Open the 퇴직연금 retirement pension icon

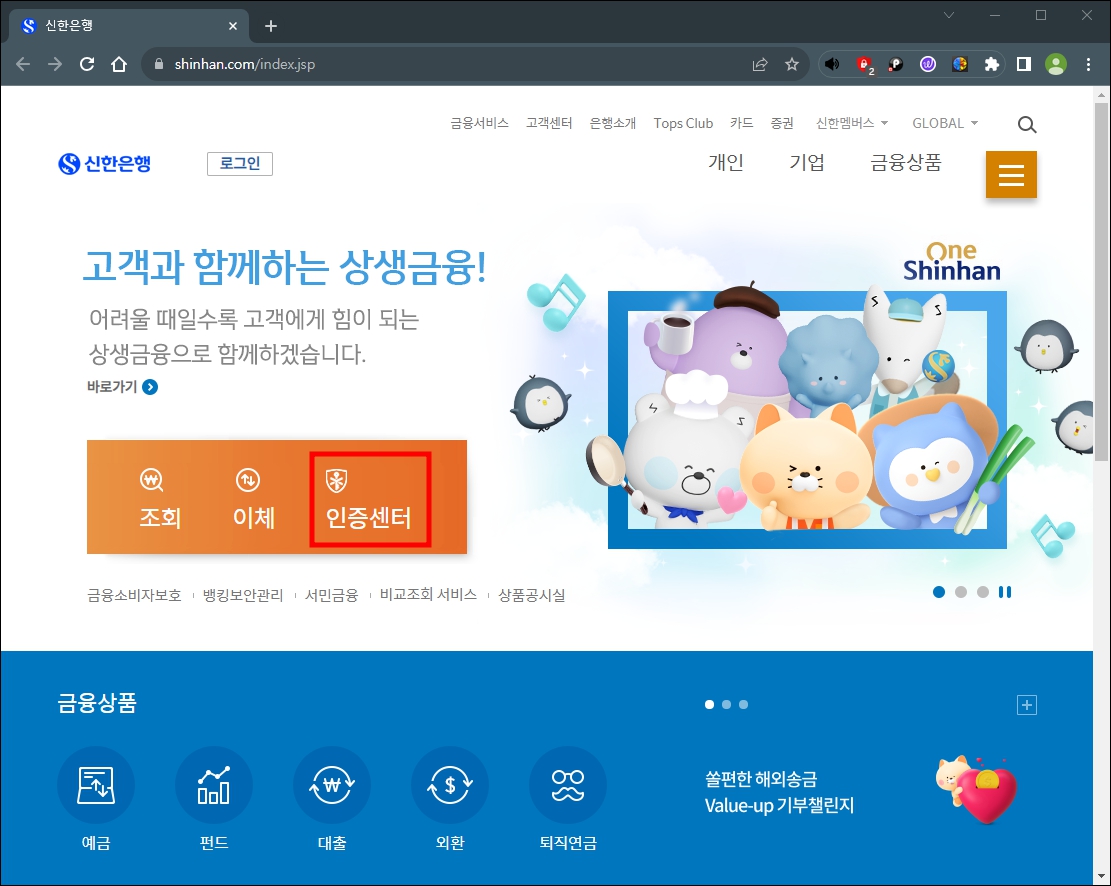(568, 785)
